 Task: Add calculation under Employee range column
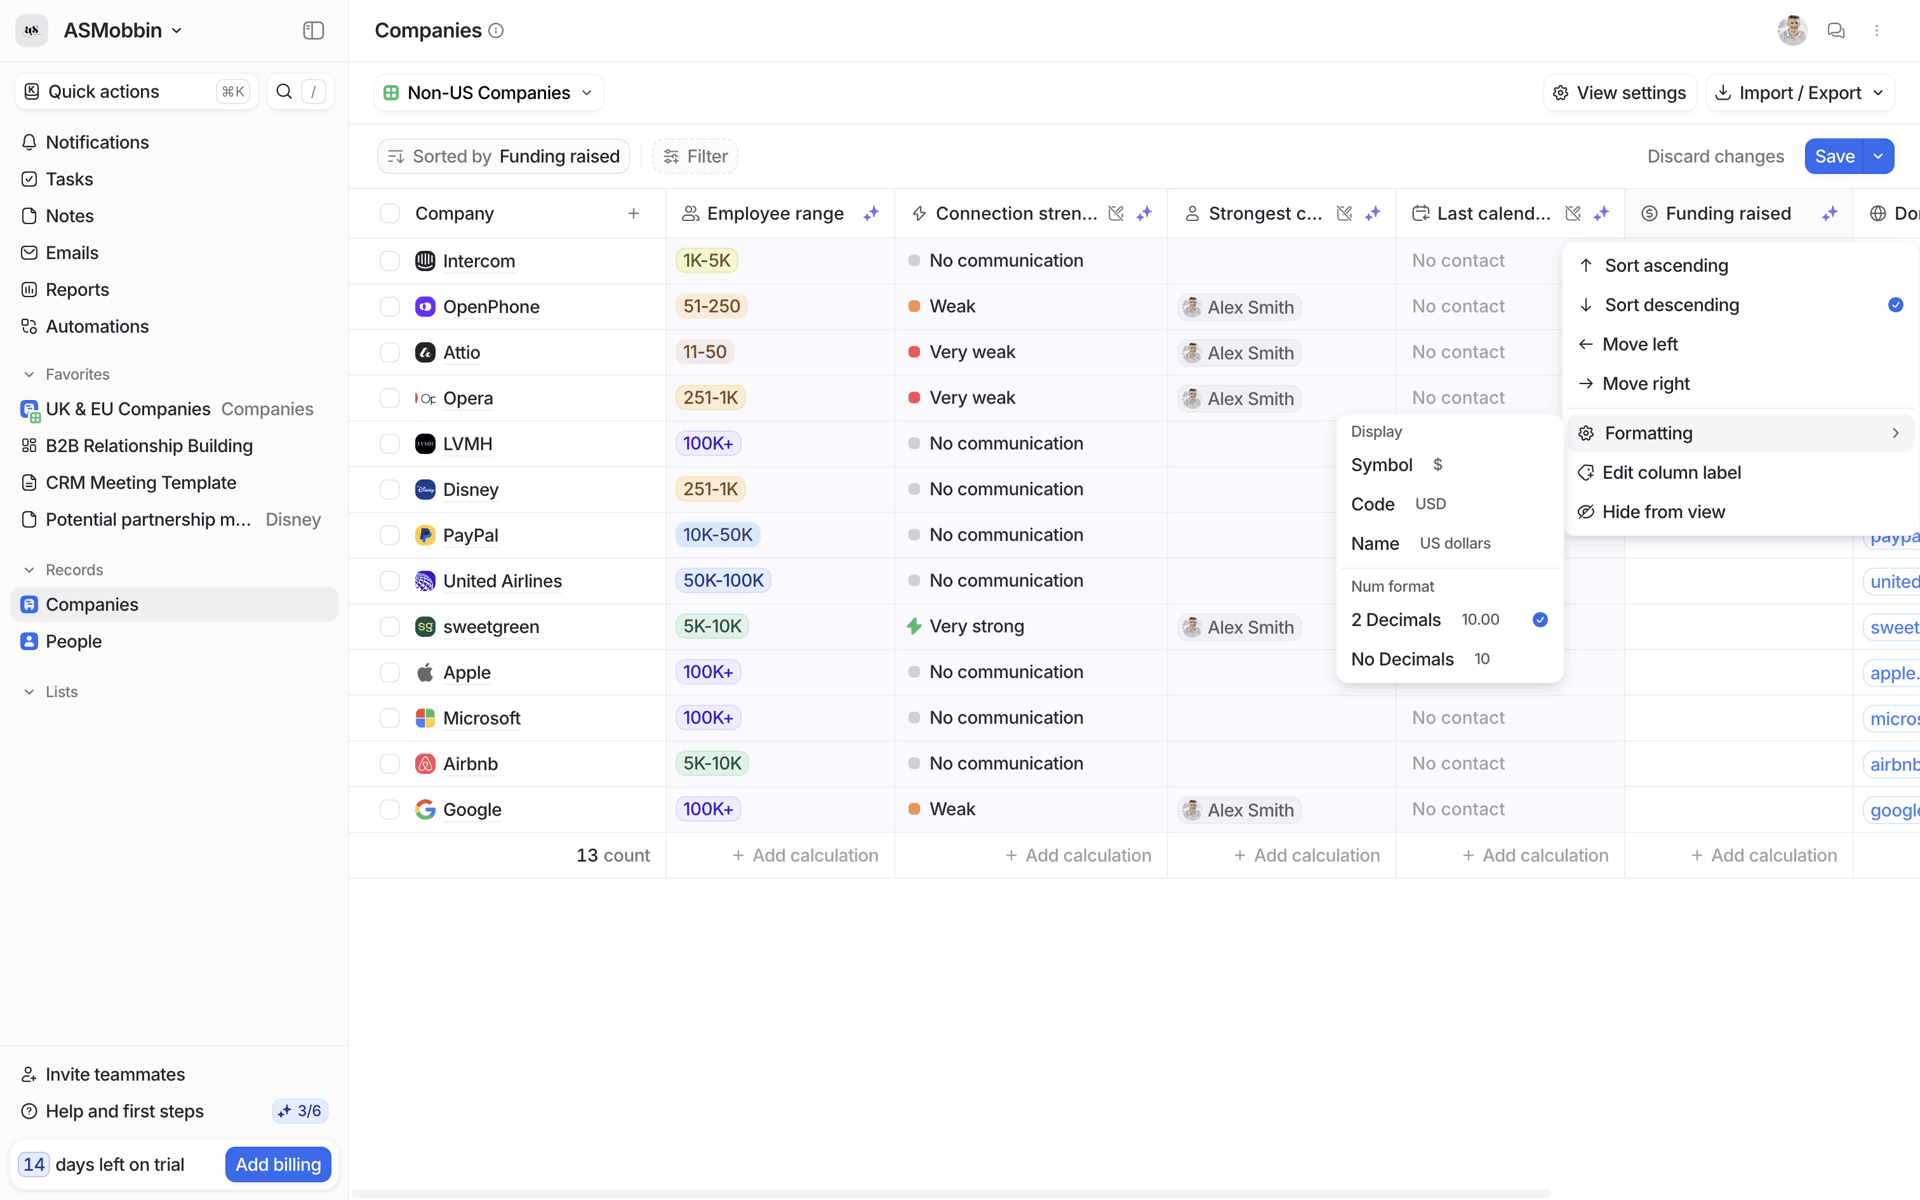tap(805, 855)
